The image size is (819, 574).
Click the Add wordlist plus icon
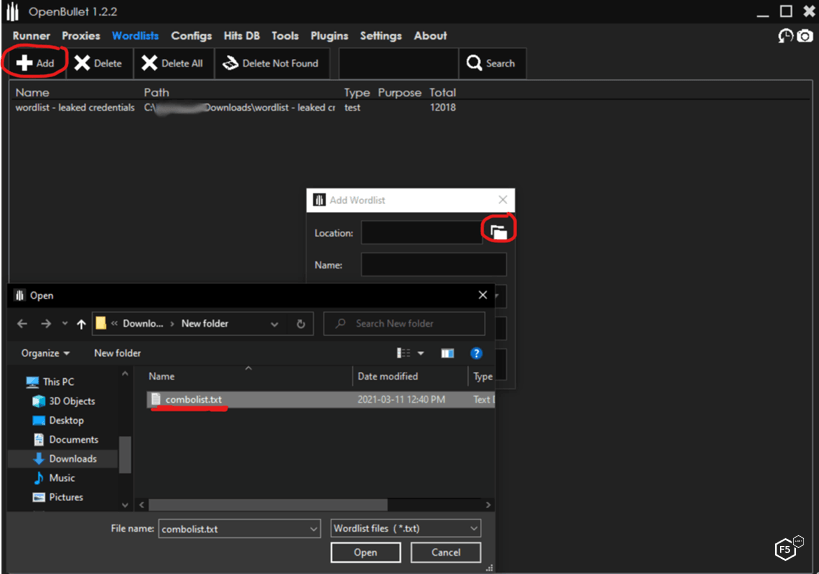[24, 63]
